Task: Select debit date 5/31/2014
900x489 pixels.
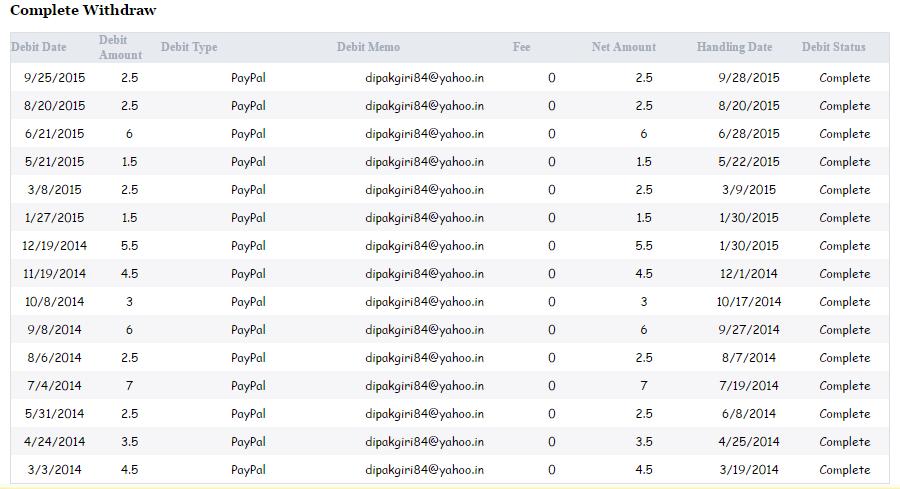Action: tap(55, 414)
